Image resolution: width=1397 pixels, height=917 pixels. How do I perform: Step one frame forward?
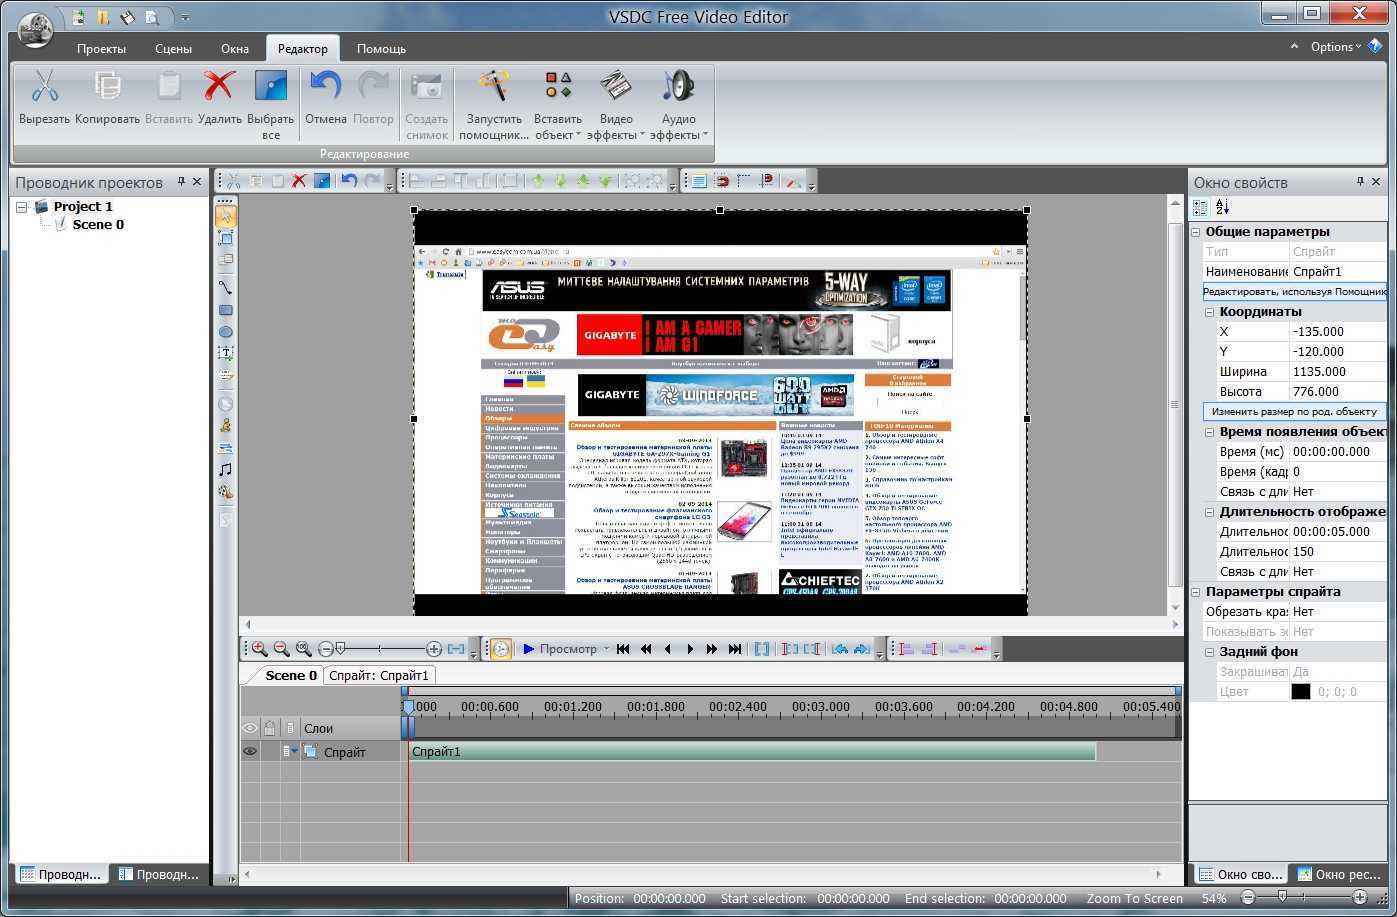[690, 649]
